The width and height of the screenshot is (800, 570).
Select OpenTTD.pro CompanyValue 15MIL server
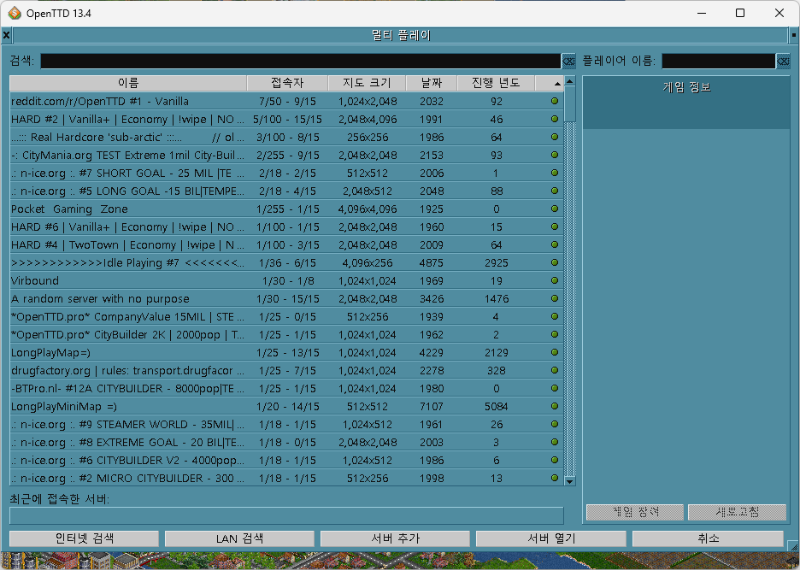[x=286, y=316]
